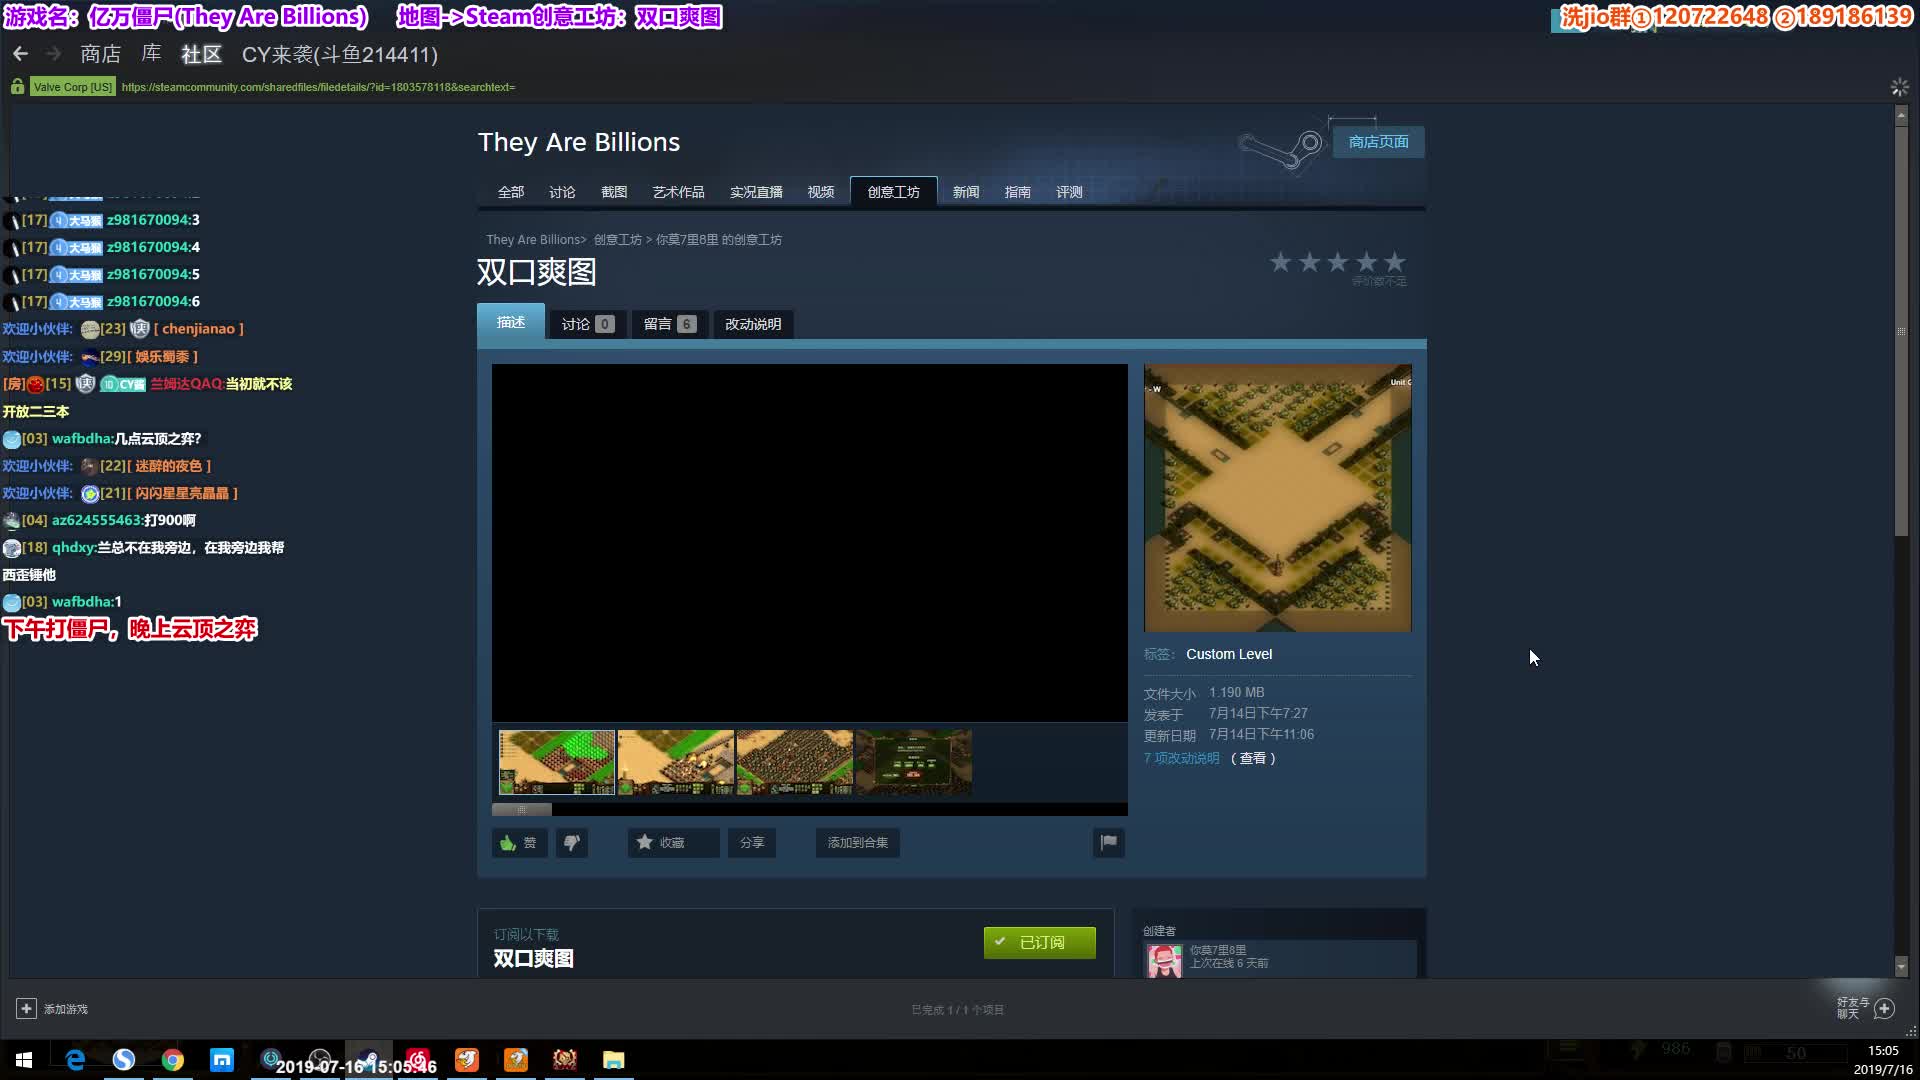Select the fourth dark screenshot thumbnail
The width and height of the screenshot is (1920, 1080).
point(914,762)
